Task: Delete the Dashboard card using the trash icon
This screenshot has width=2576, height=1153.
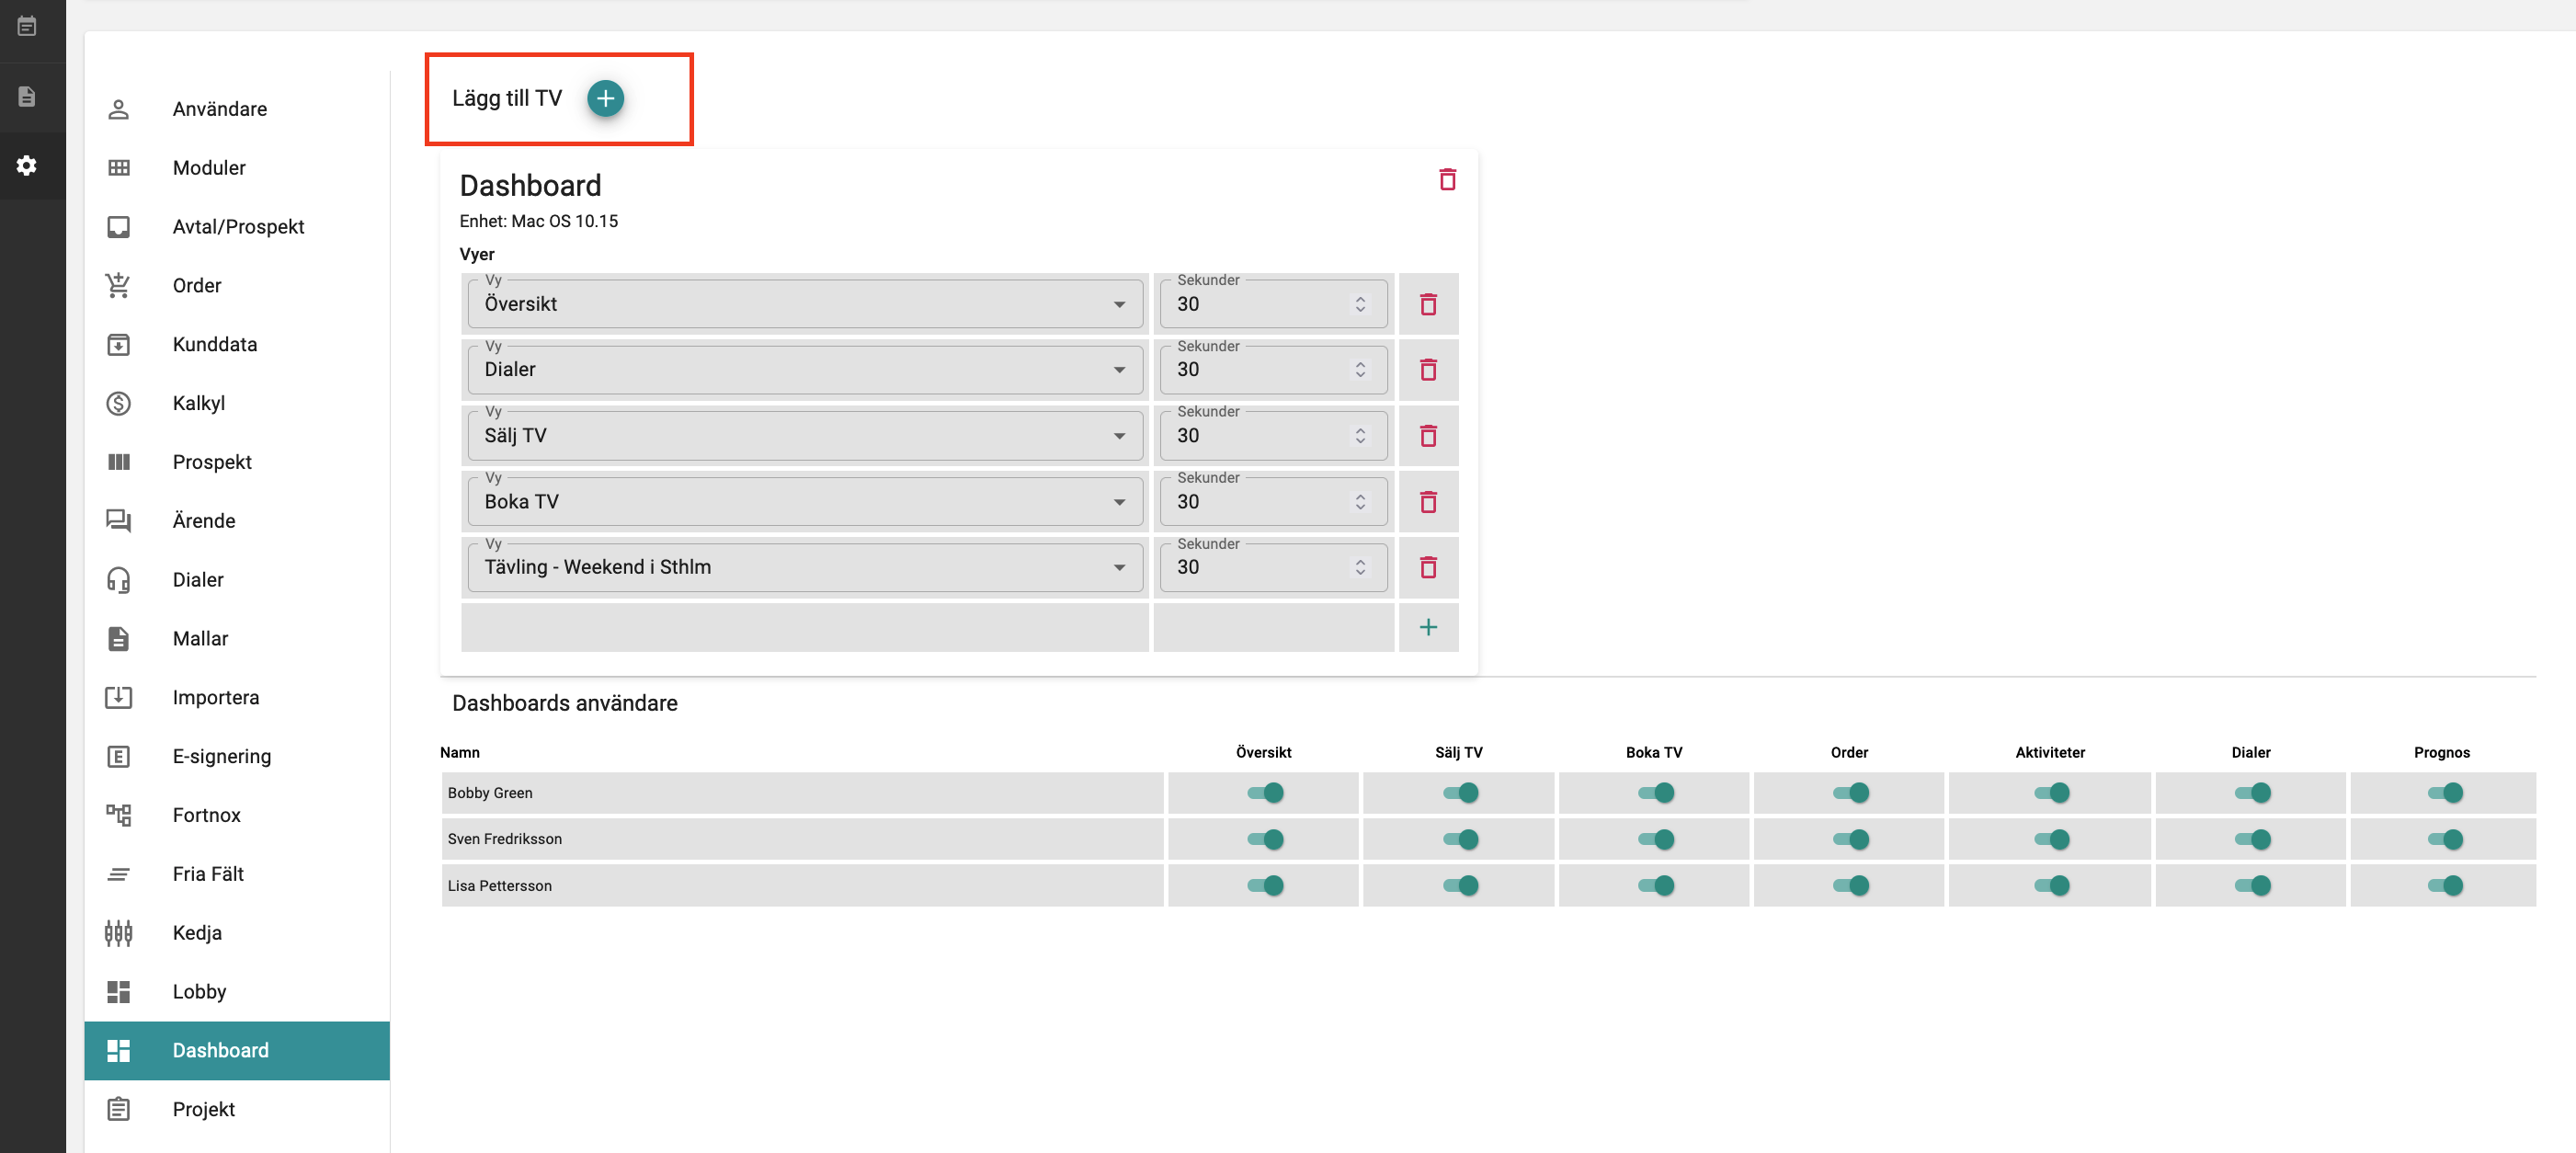Action: click(1446, 180)
